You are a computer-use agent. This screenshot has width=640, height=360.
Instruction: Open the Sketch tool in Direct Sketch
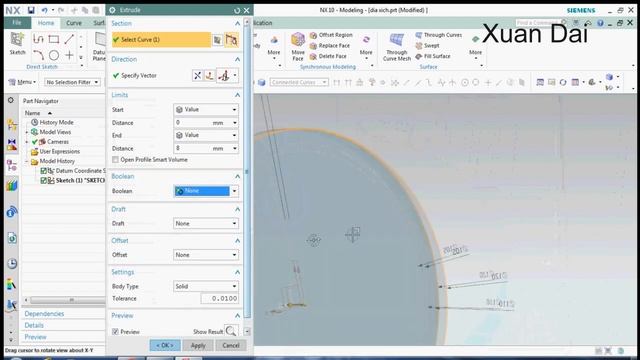(x=17, y=44)
